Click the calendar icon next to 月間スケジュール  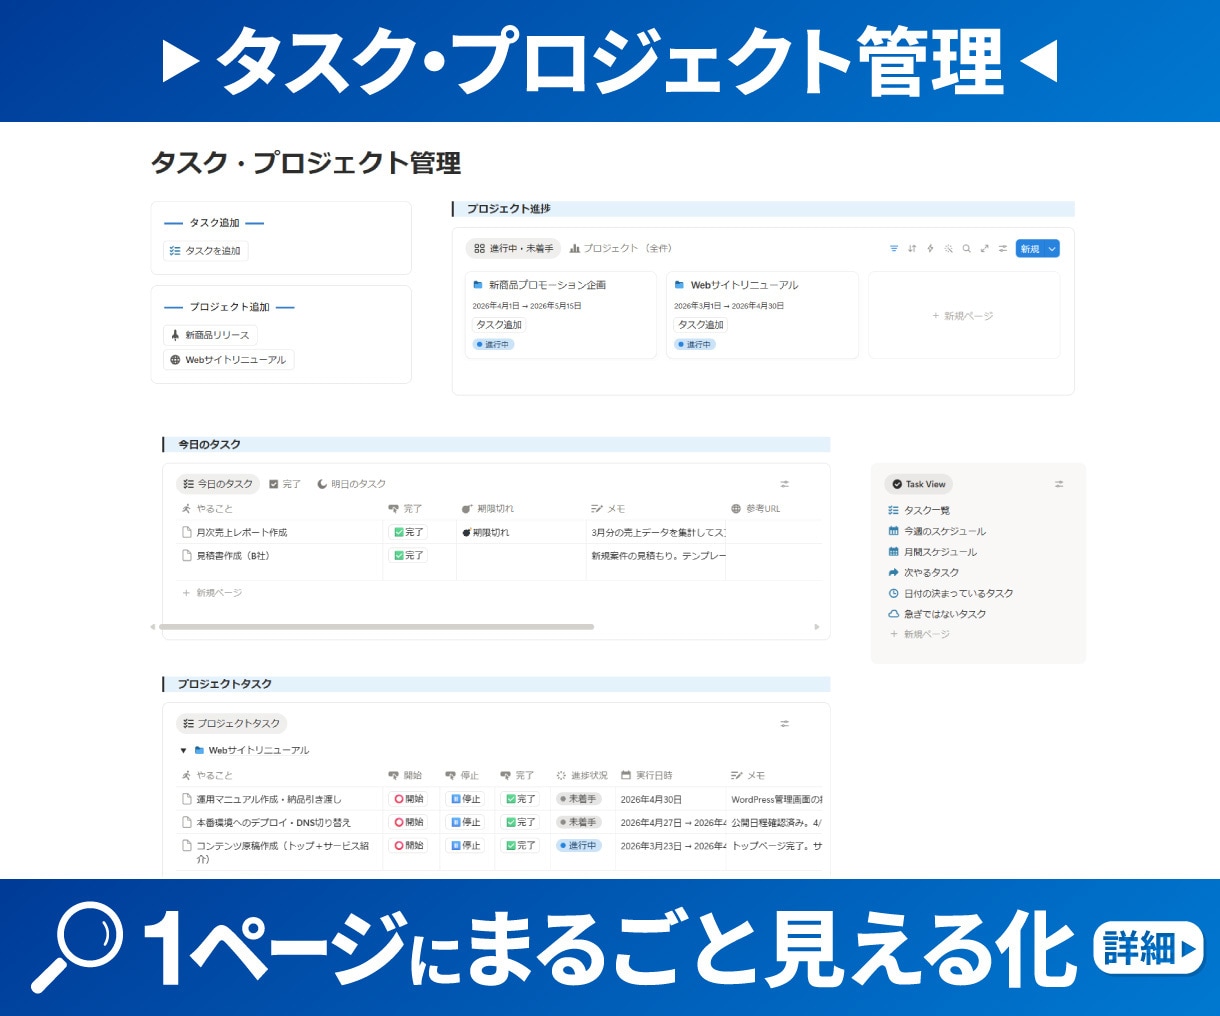pyautogui.click(x=894, y=552)
